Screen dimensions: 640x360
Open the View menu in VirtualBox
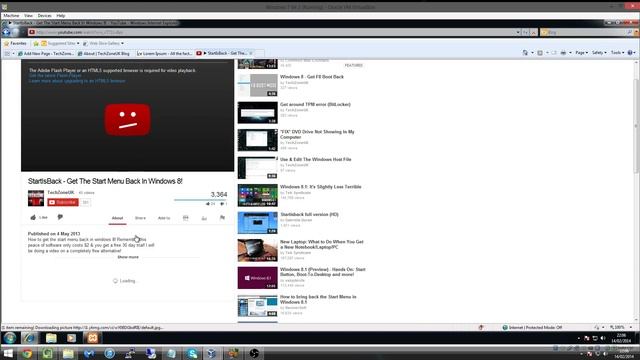click(28, 16)
